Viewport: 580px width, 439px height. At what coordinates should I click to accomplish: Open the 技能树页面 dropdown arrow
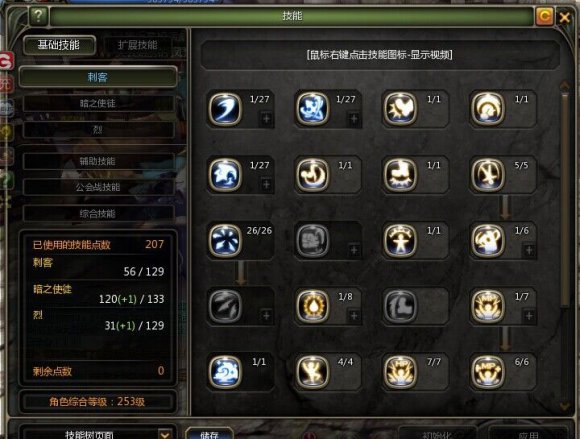coord(165,434)
